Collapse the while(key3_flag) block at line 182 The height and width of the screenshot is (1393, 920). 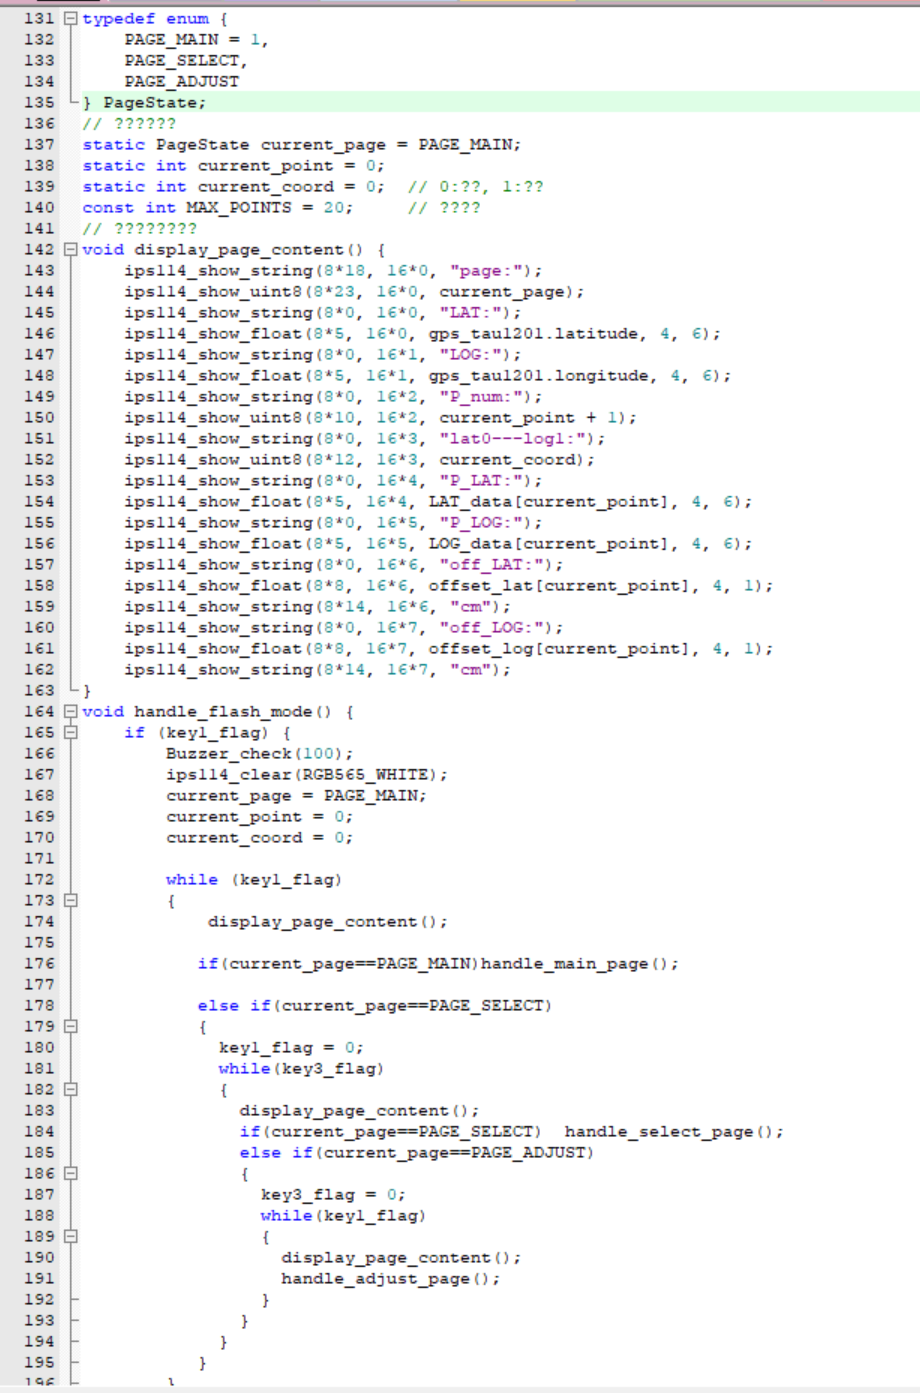[x=70, y=1089]
